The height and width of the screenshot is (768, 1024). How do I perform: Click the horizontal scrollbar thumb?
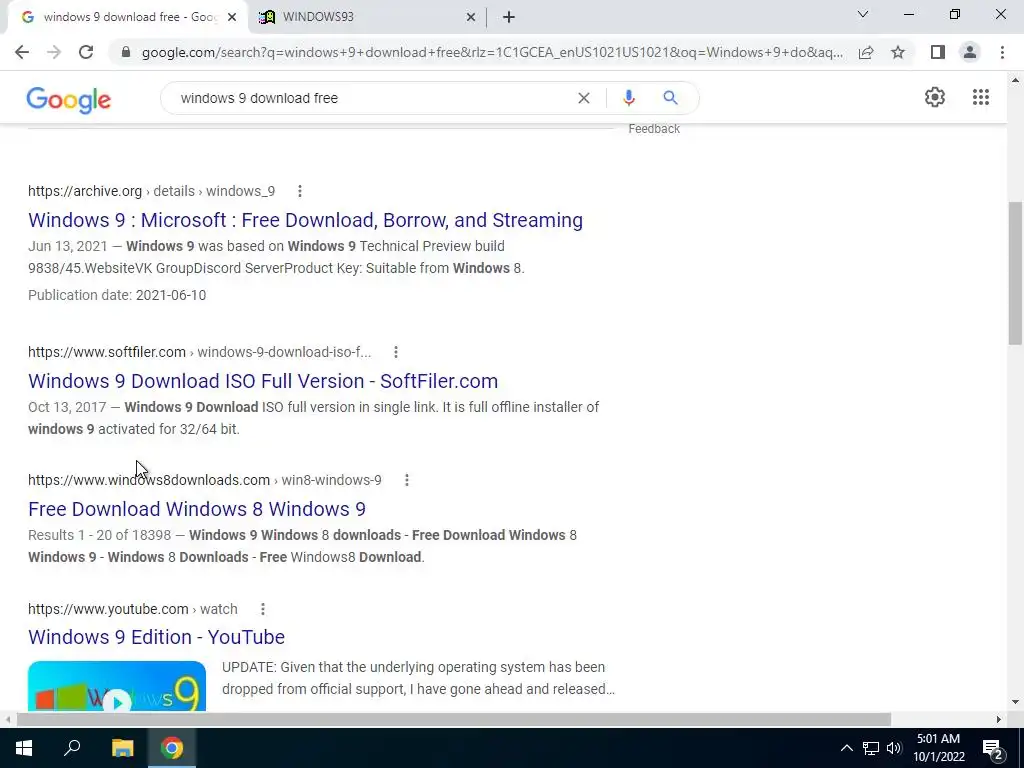click(x=454, y=719)
